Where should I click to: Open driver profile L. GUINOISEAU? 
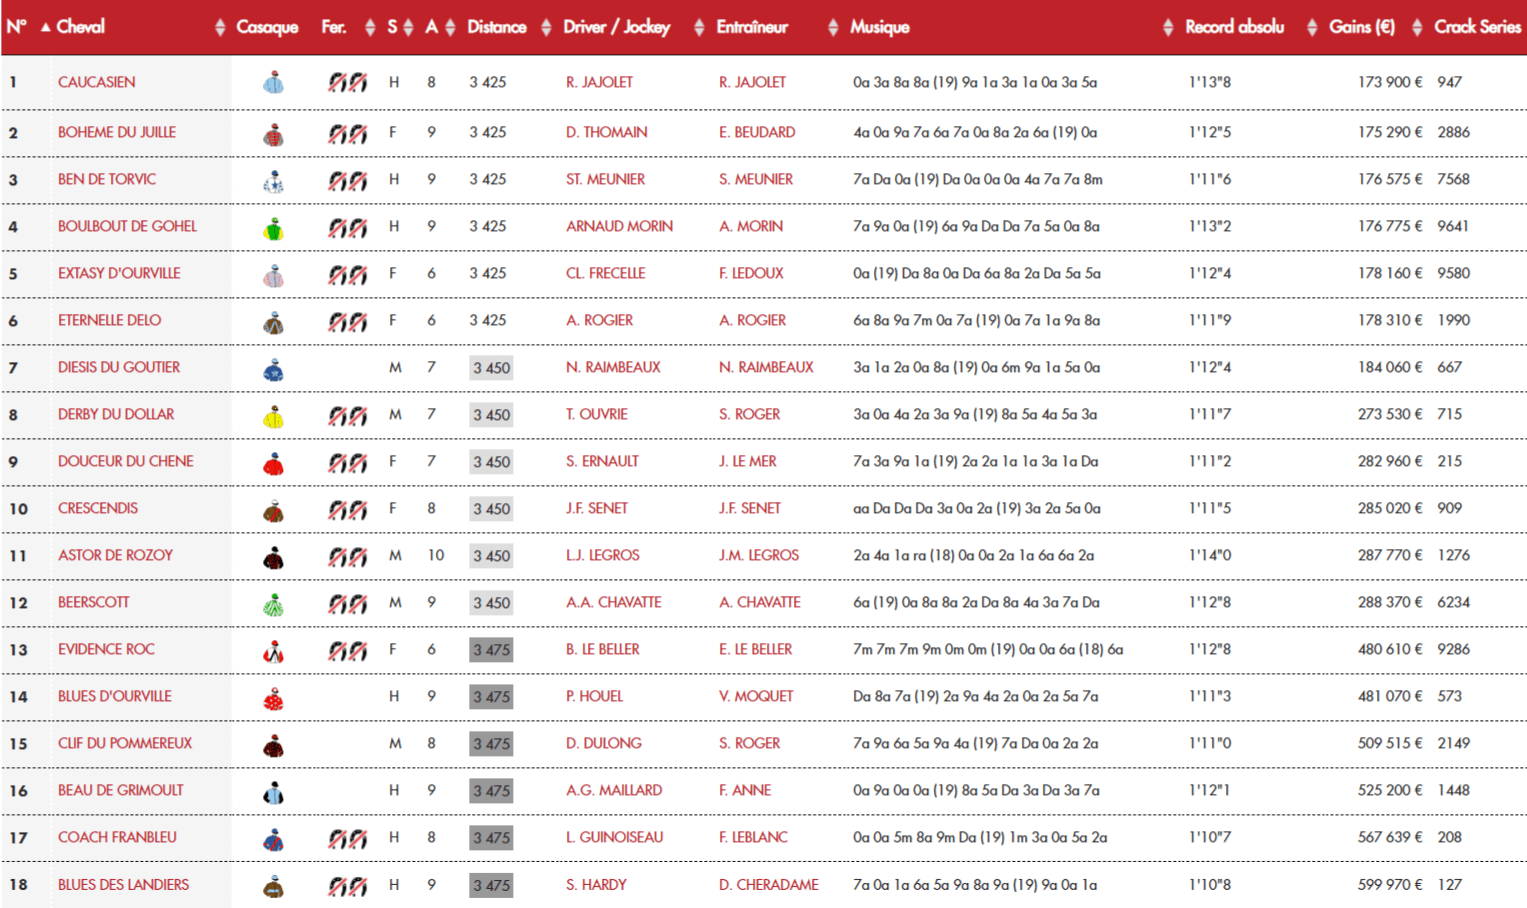pyautogui.click(x=614, y=837)
